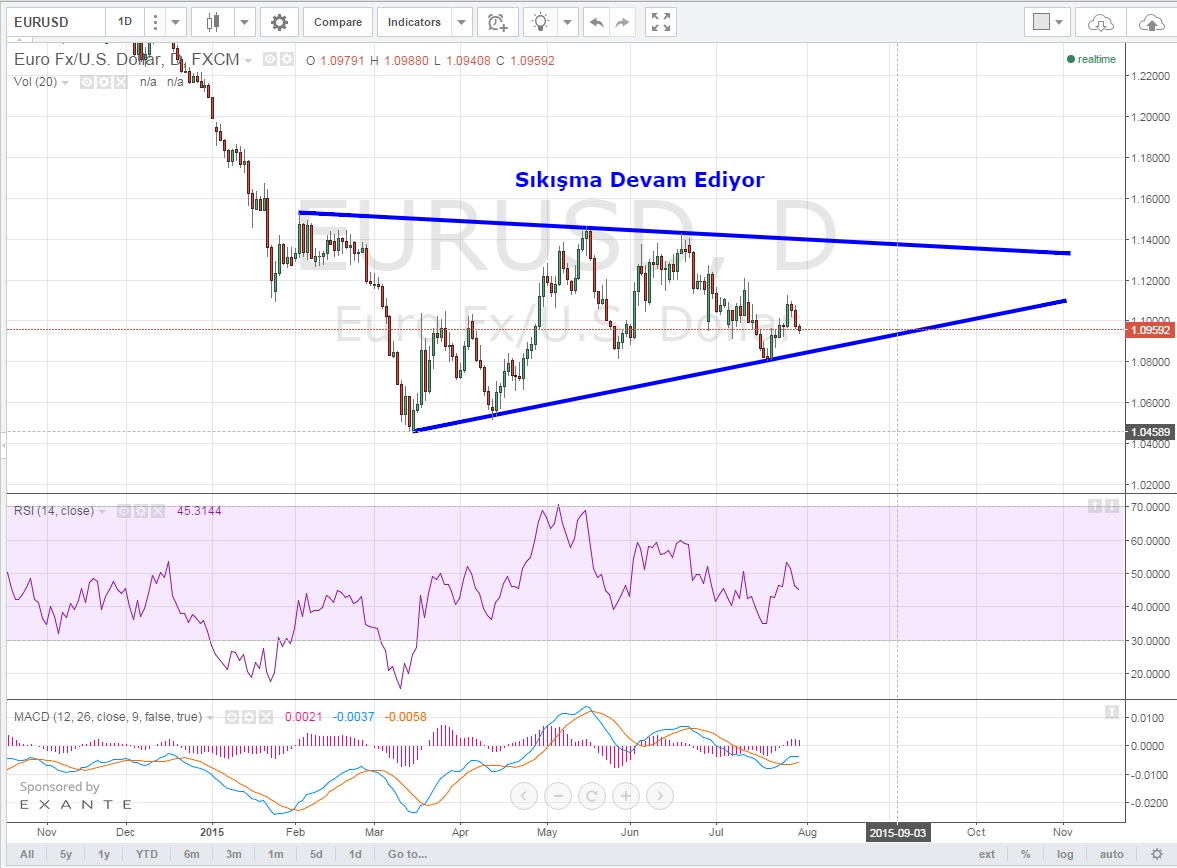
Task: Click the candlestick chart style icon
Action: [x=212, y=22]
